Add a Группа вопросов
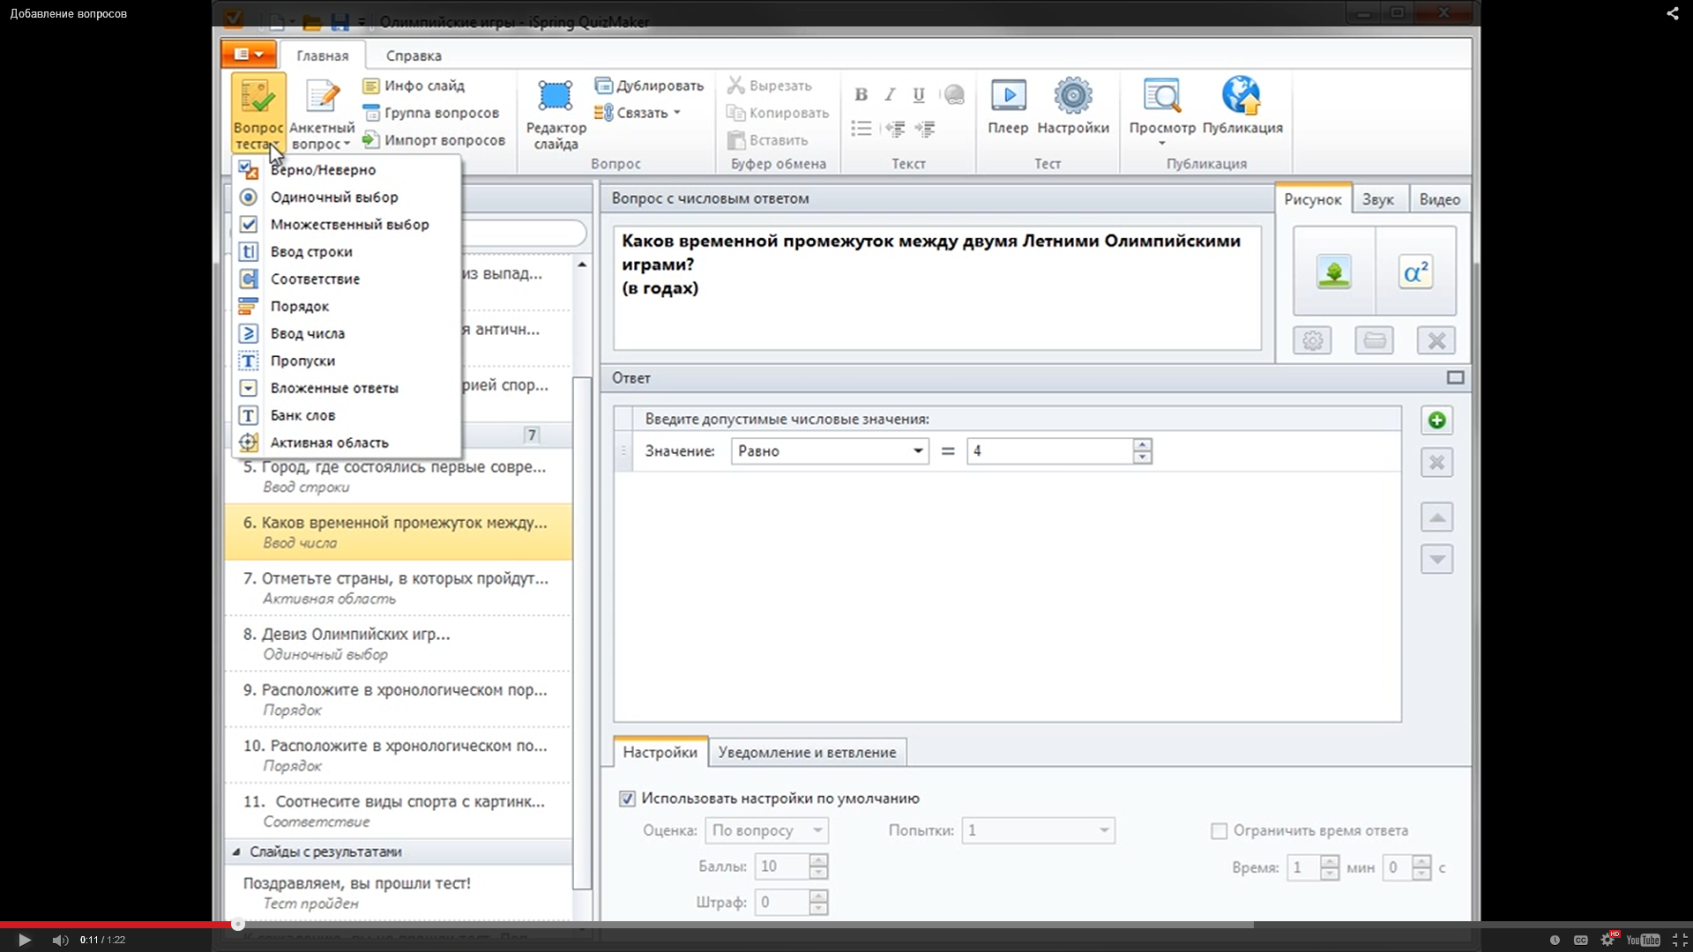This screenshot has width=1693, height=952. [431, 113]
